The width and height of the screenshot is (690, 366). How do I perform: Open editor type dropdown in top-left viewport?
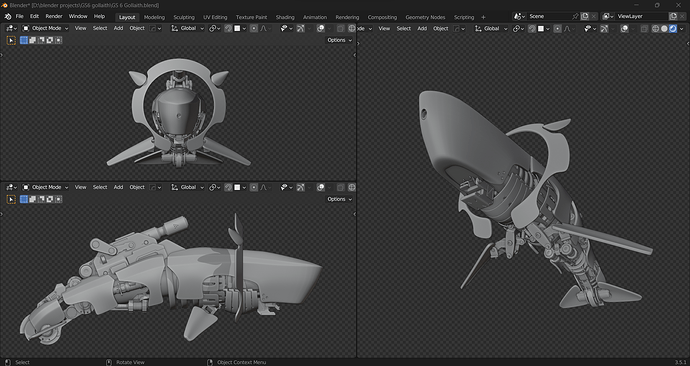[11, 28]
